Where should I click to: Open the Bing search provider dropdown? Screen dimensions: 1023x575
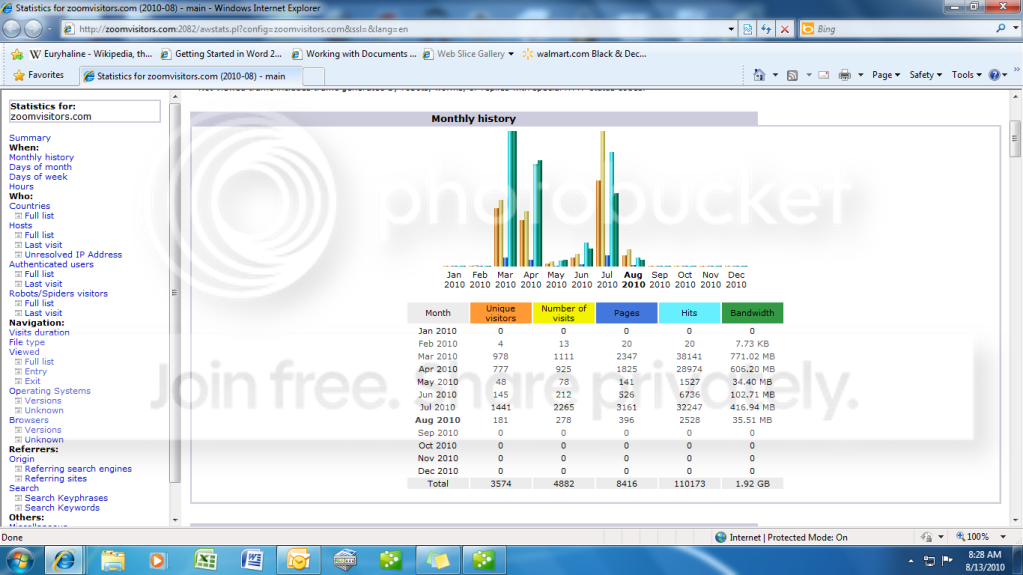pyautogui.click(x=1015, y=29)
